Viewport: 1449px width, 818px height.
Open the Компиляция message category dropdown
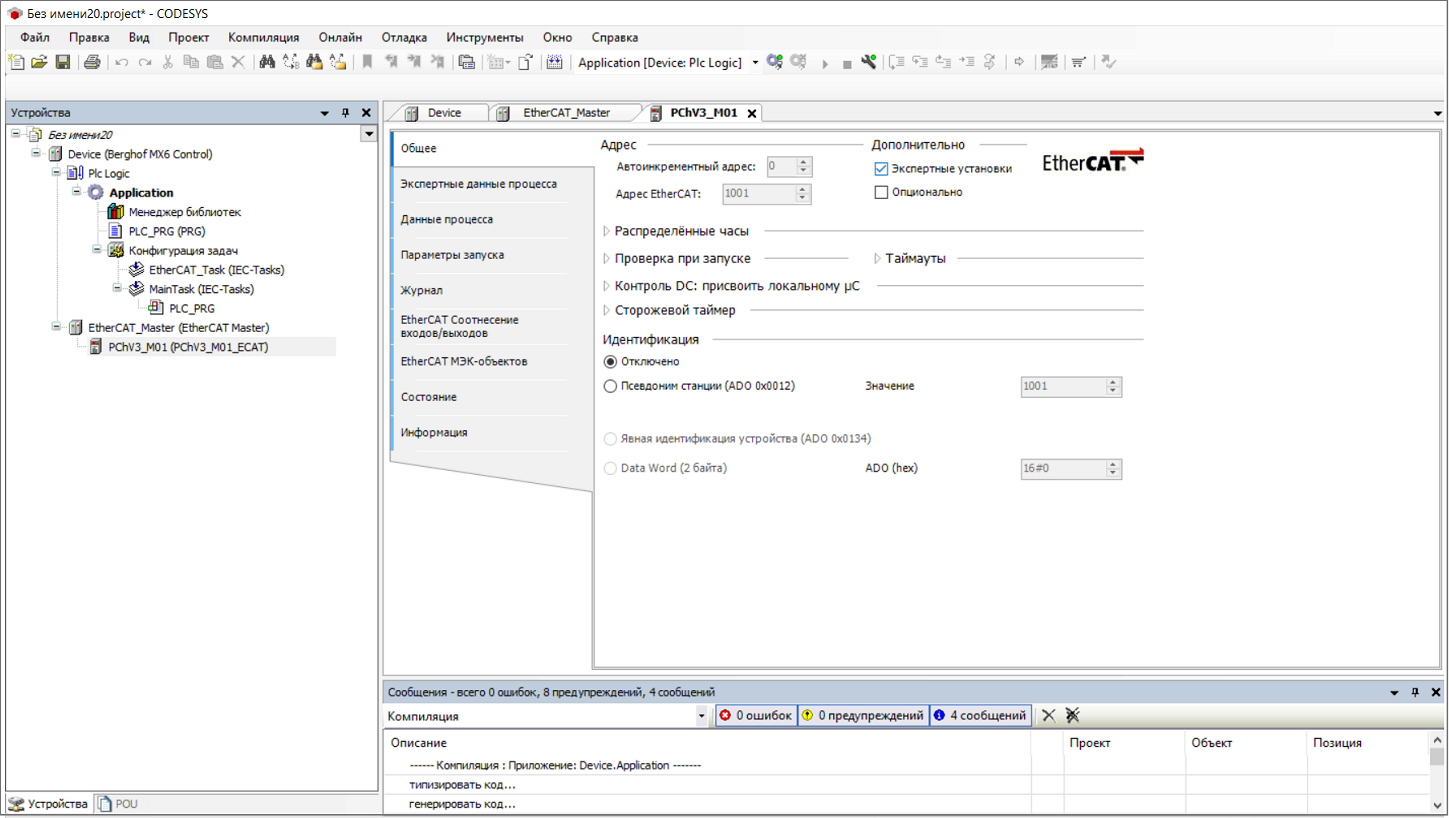(x=701, y=716)
